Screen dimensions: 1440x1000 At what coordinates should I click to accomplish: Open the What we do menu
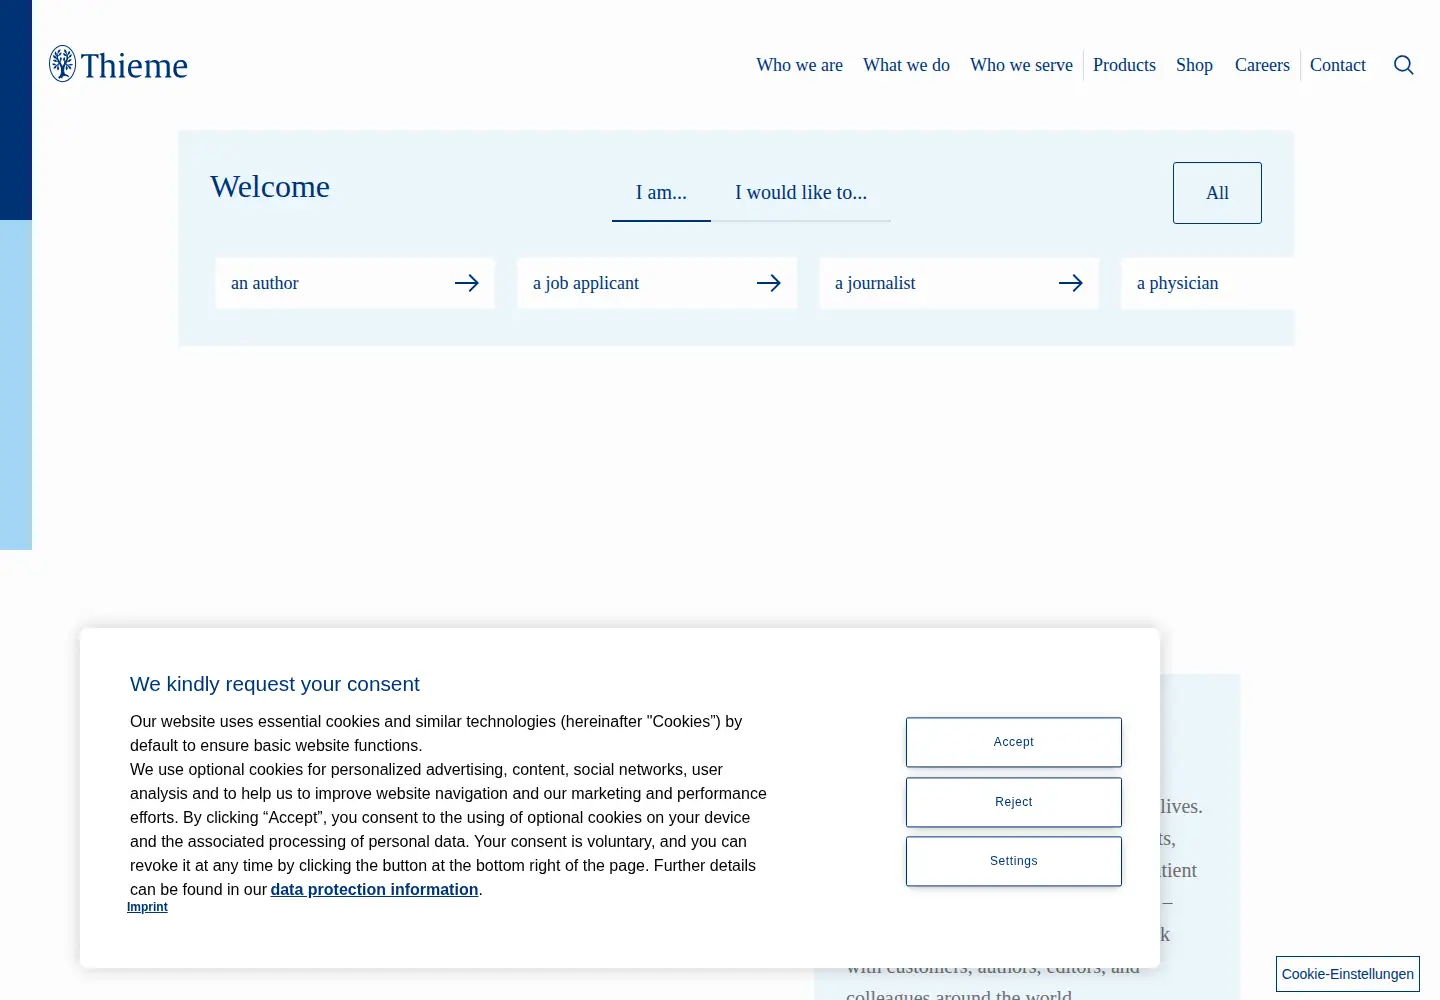[x=906, y=65]
